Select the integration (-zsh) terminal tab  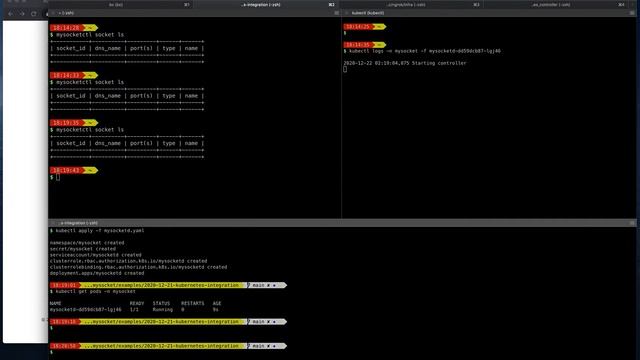(266, 4)
